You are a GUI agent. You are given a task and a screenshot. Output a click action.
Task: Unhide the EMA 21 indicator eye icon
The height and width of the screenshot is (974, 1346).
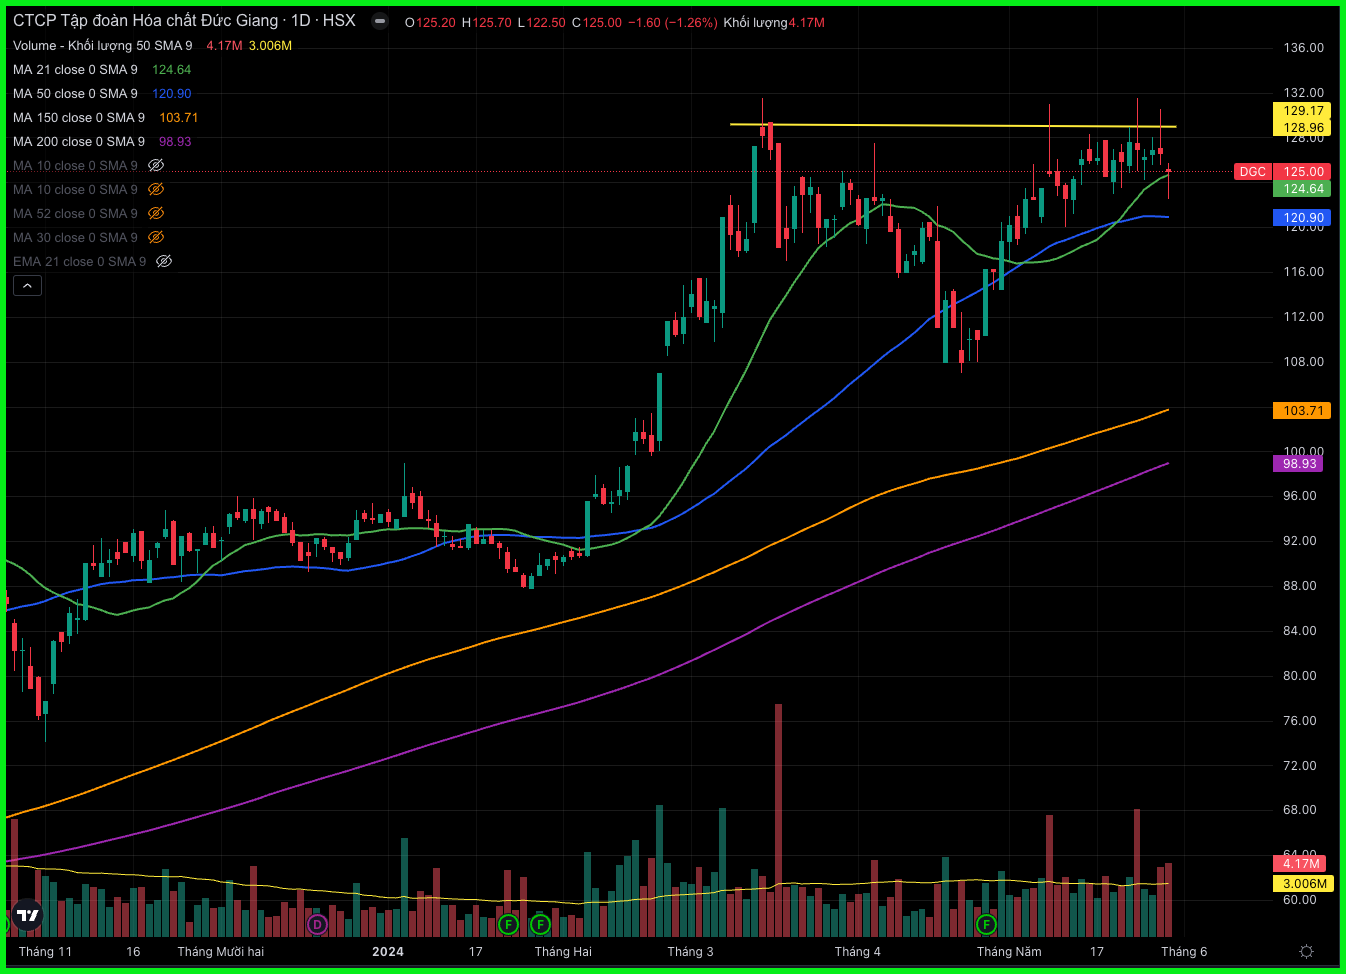pyautogui.click(x=164, y=261)
